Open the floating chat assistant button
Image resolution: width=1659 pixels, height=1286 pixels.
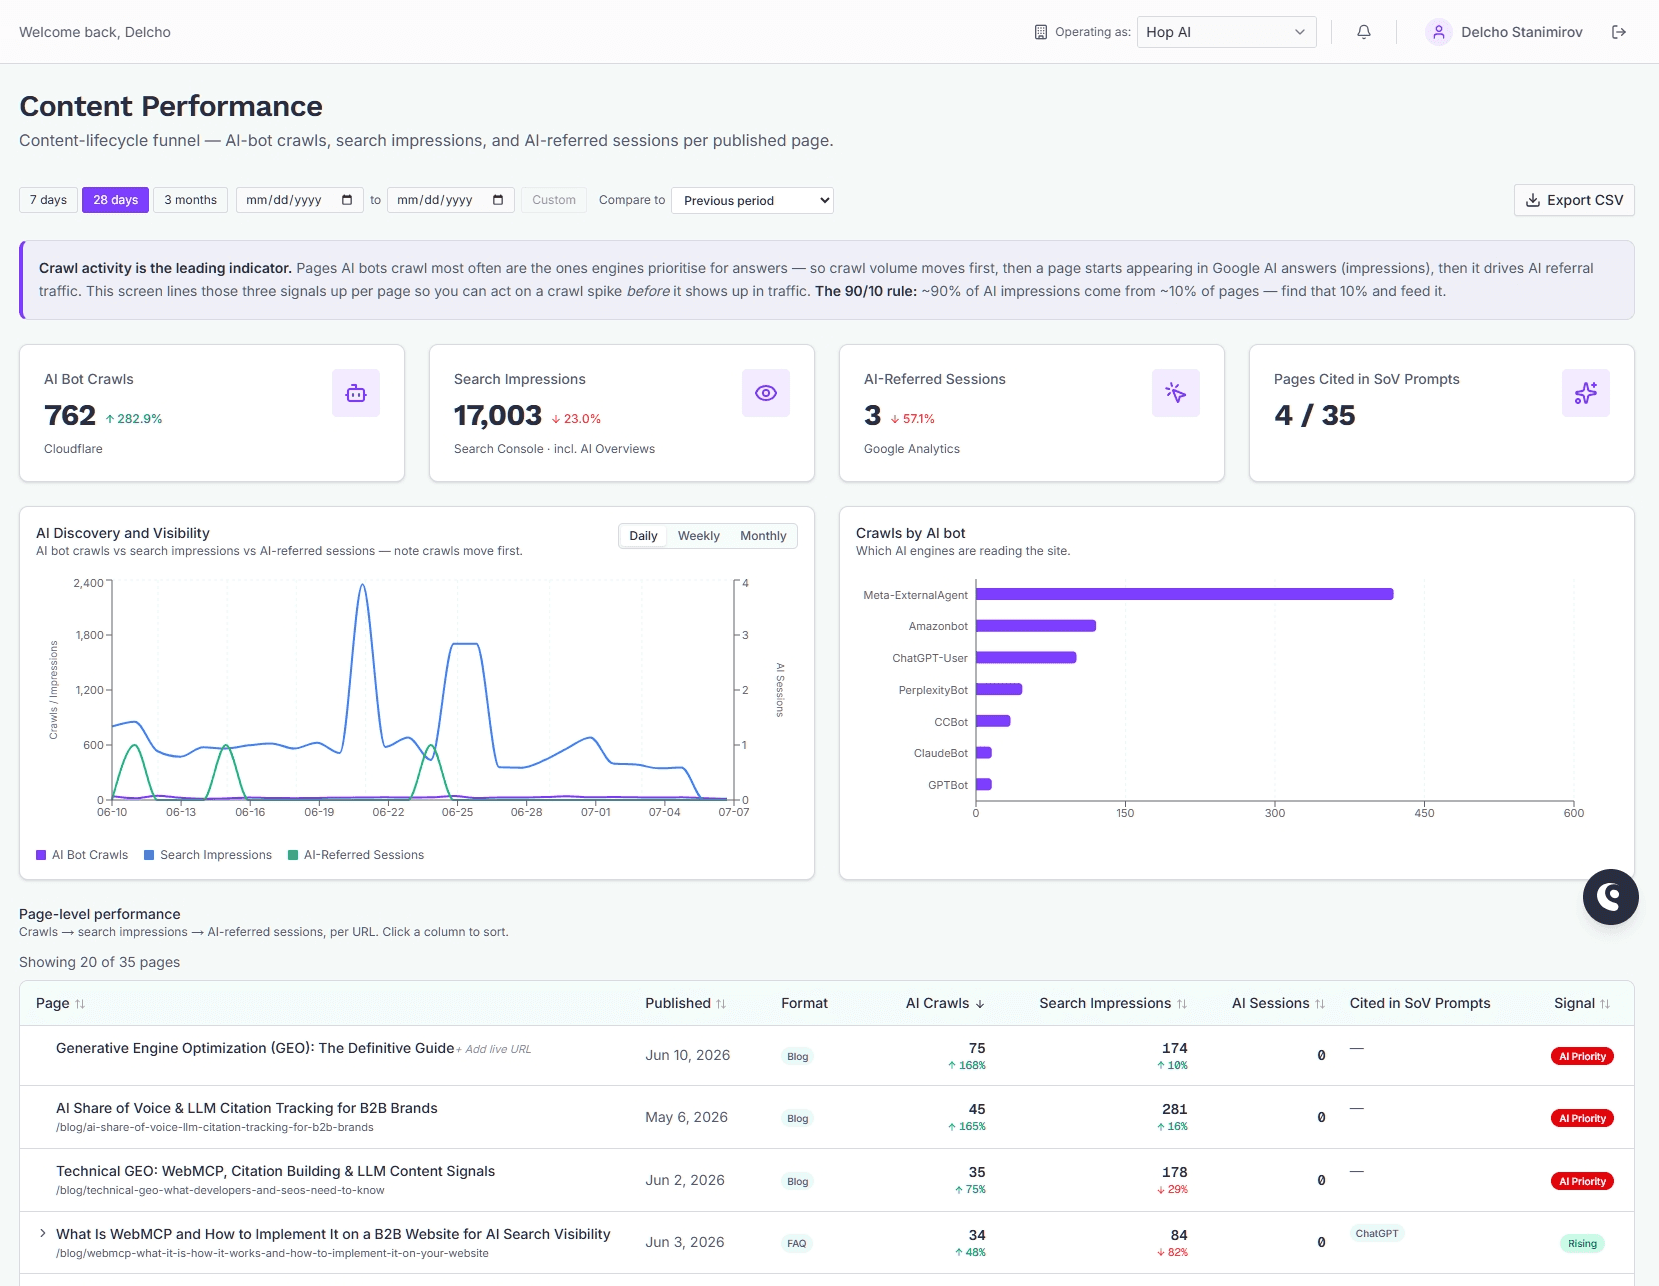coord(1610,897)
